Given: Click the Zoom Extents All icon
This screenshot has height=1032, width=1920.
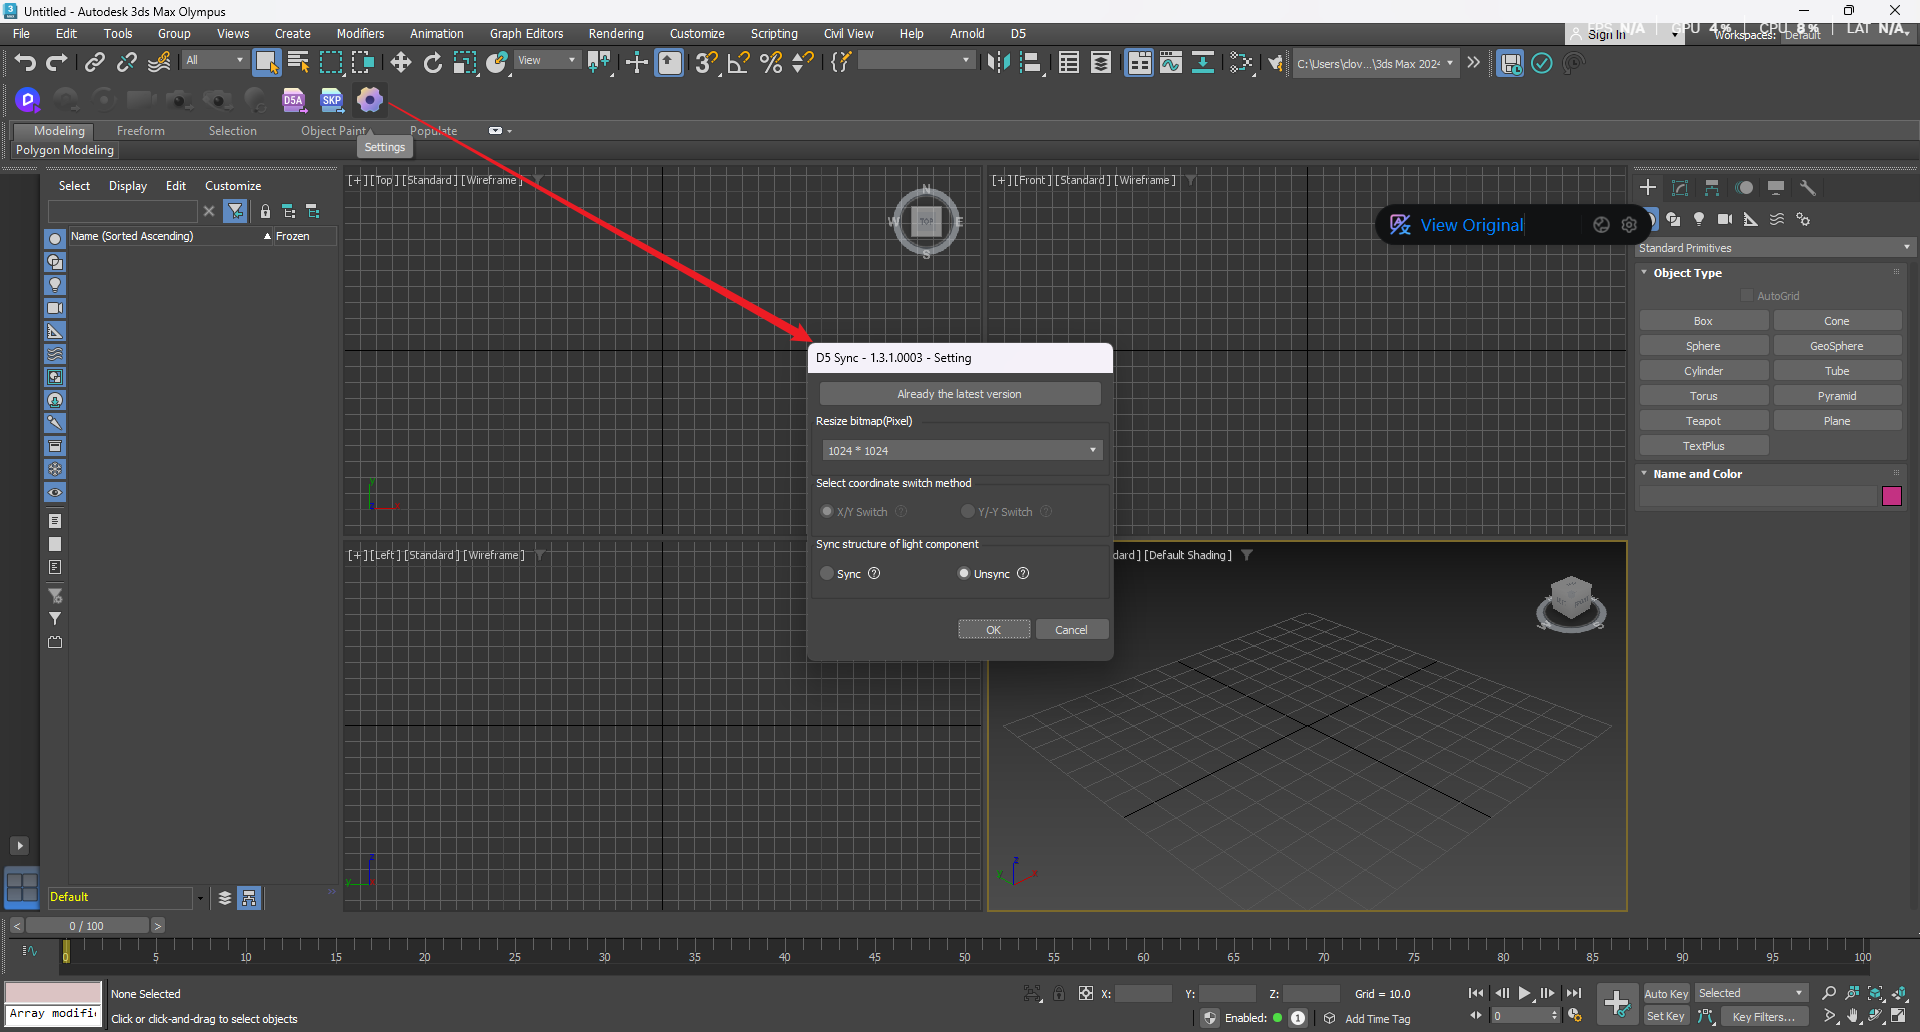Looking at the screenshot, I should click(1898, 993).
